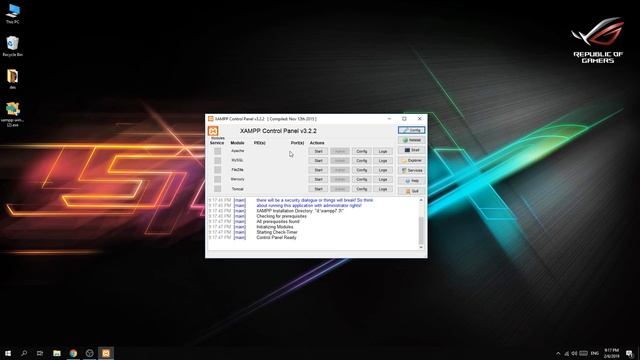Select the Recycle Bin desktop icon
Image resolution: width=640 pixels, height=360 pixels.
[13, 46]
